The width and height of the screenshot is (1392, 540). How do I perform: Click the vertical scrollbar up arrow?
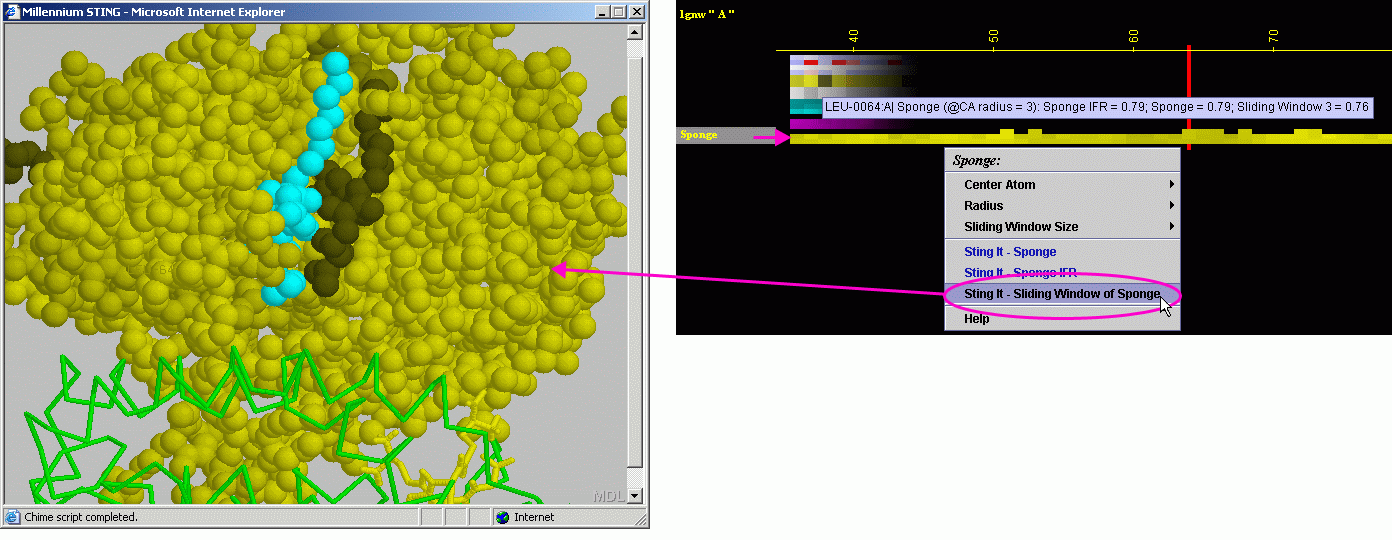pos(635,32)
